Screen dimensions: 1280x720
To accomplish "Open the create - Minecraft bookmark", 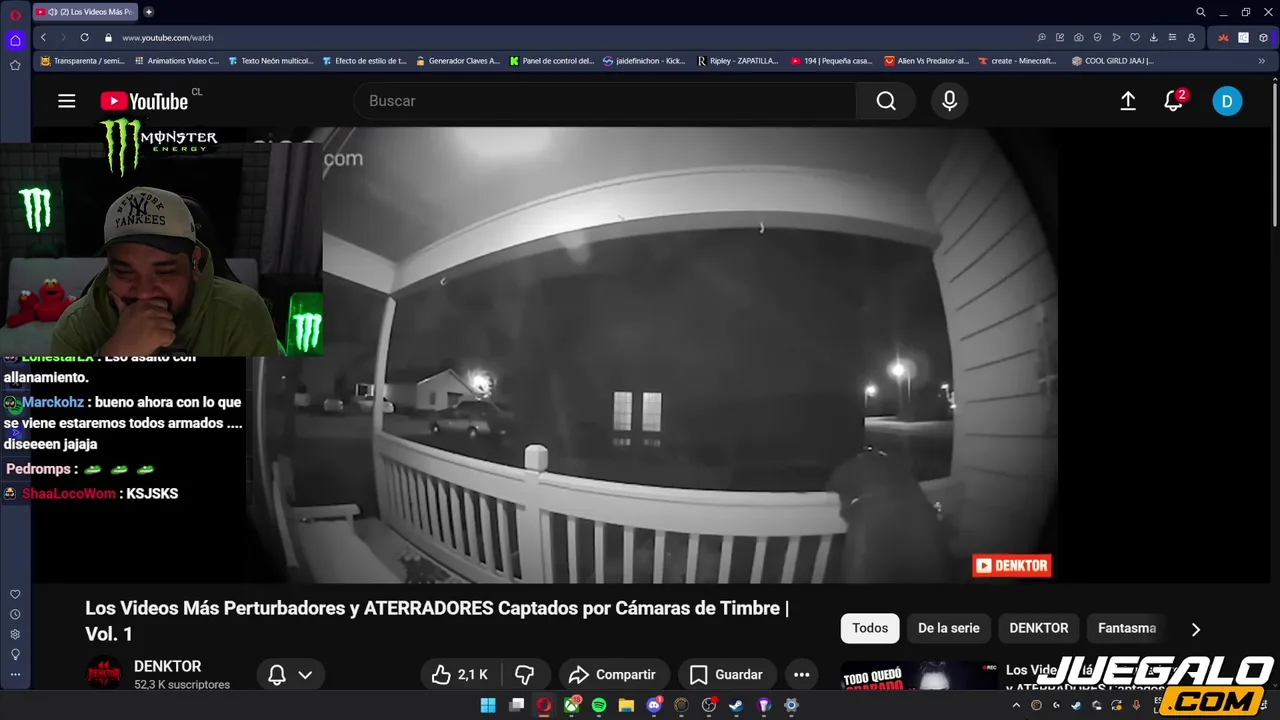I will point(1017,61).
